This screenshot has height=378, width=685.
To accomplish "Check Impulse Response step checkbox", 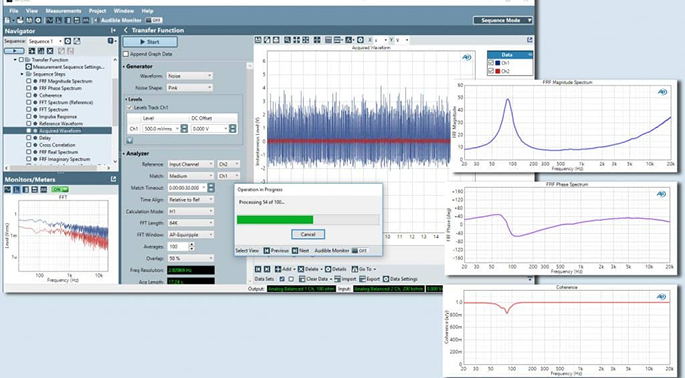I will coord(29,117).
